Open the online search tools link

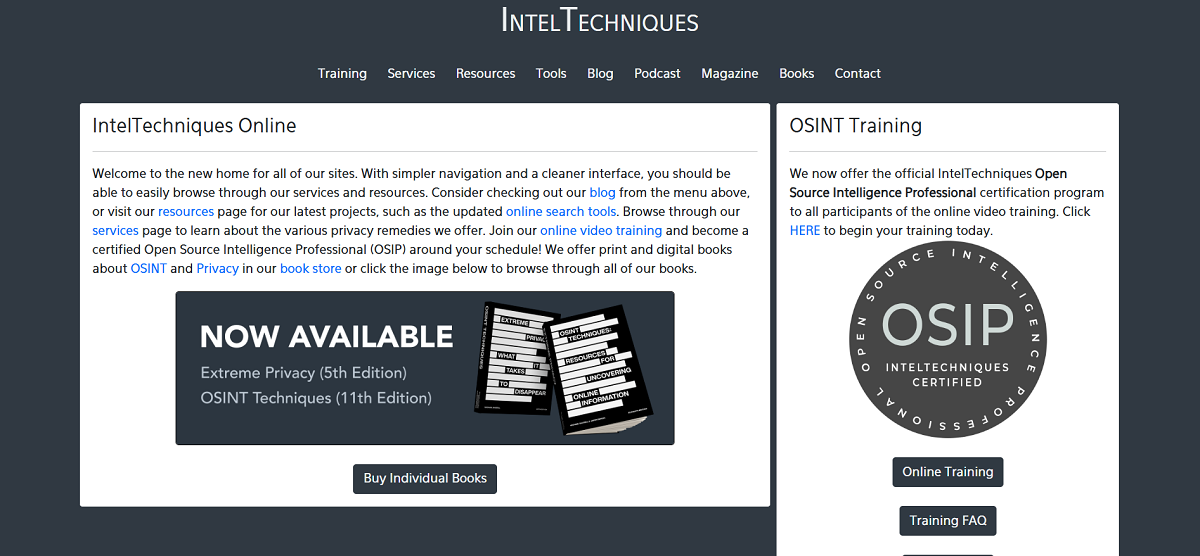(561, 211)
